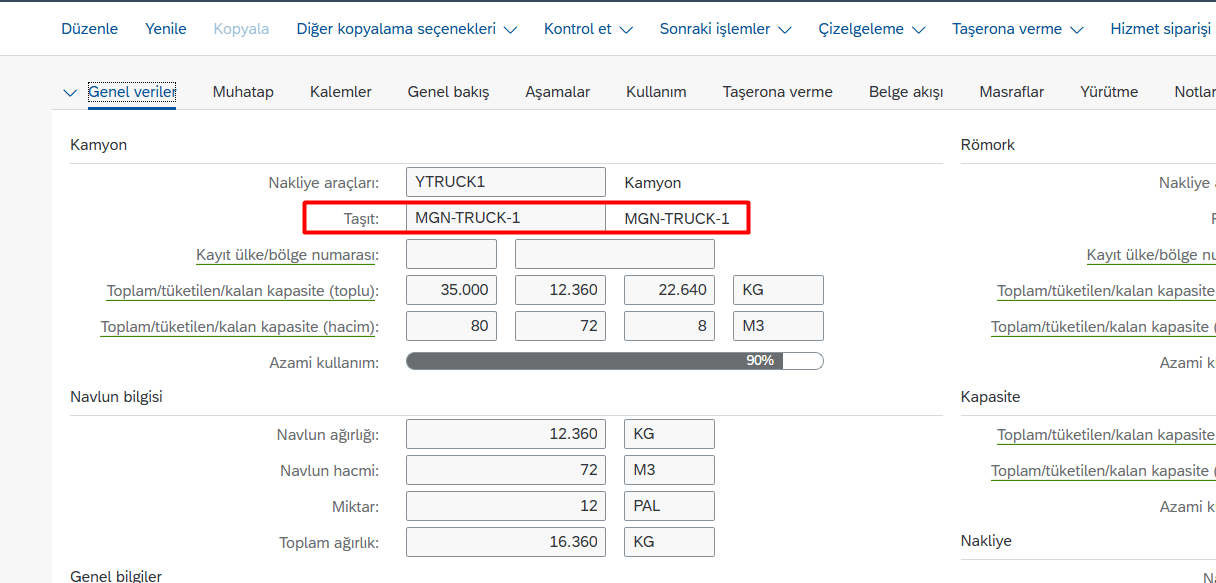Open the Kalemler tab

[x=341, y=92]
